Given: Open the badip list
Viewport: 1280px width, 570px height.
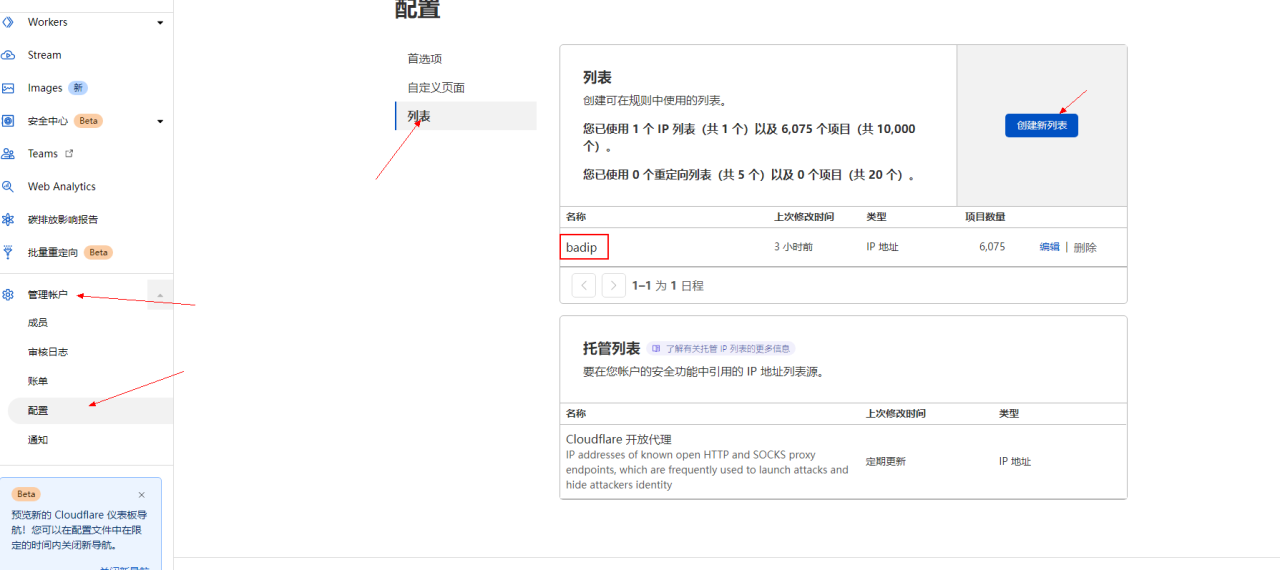Looking at the screenshot, I should coord(584,247).
